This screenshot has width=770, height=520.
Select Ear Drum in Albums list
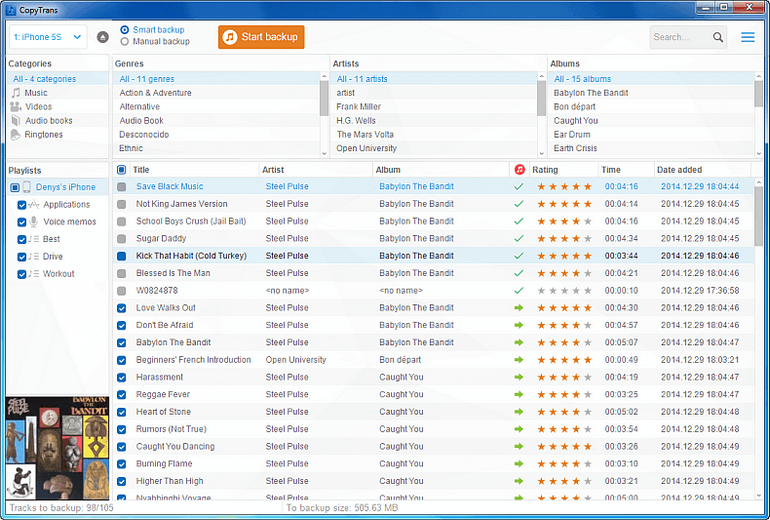573,135
